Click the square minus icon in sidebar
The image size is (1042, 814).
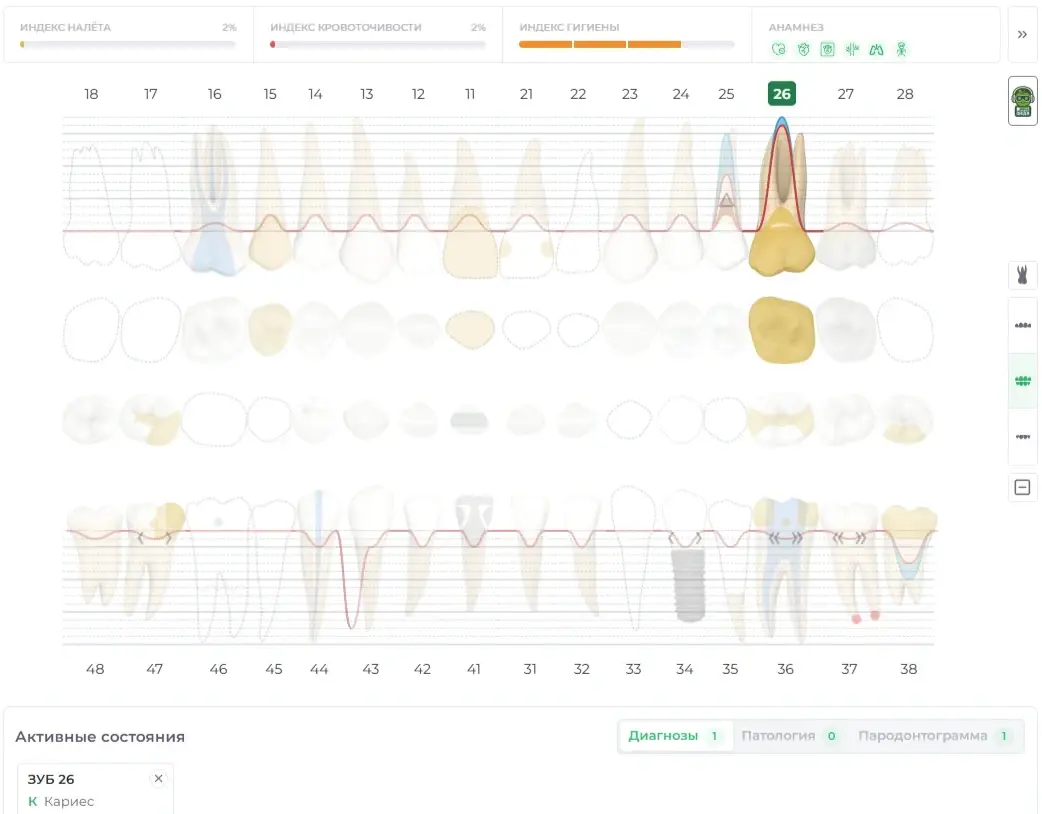1023,487
